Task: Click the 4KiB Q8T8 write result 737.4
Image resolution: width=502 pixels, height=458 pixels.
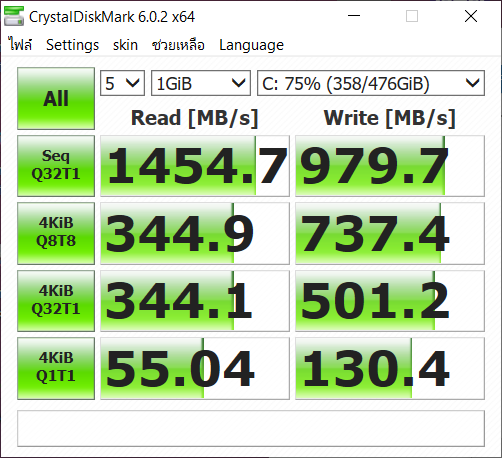Action: click(x=390, y=233)
